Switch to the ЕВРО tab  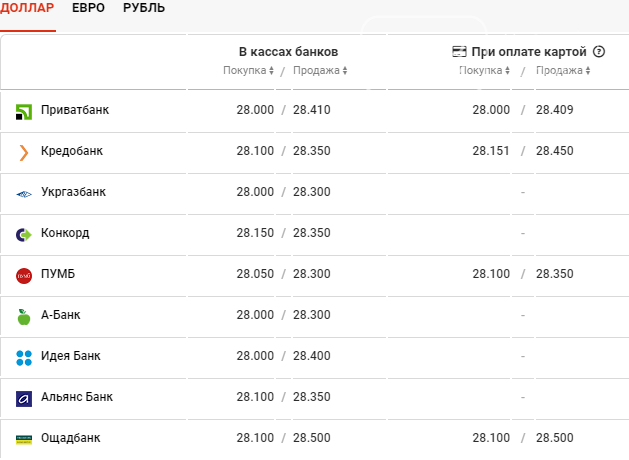(88, 8)
